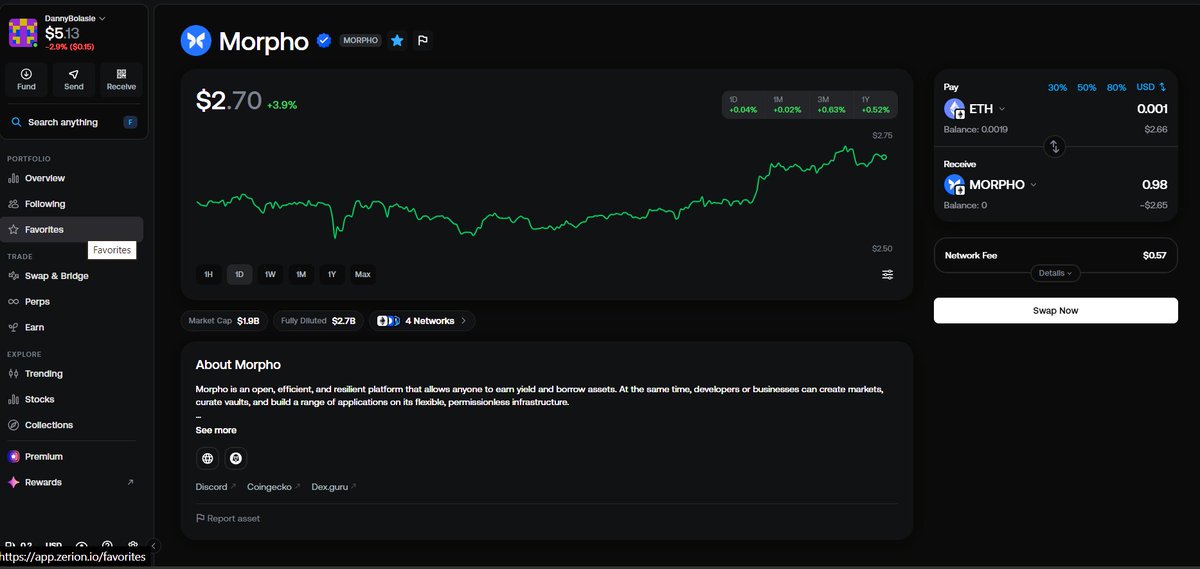The height and width of the screenshot is (569, 1200).
Task: Edit the 0.001 pay amount field
Action: pyautogui.click(x=1152, y=109)
